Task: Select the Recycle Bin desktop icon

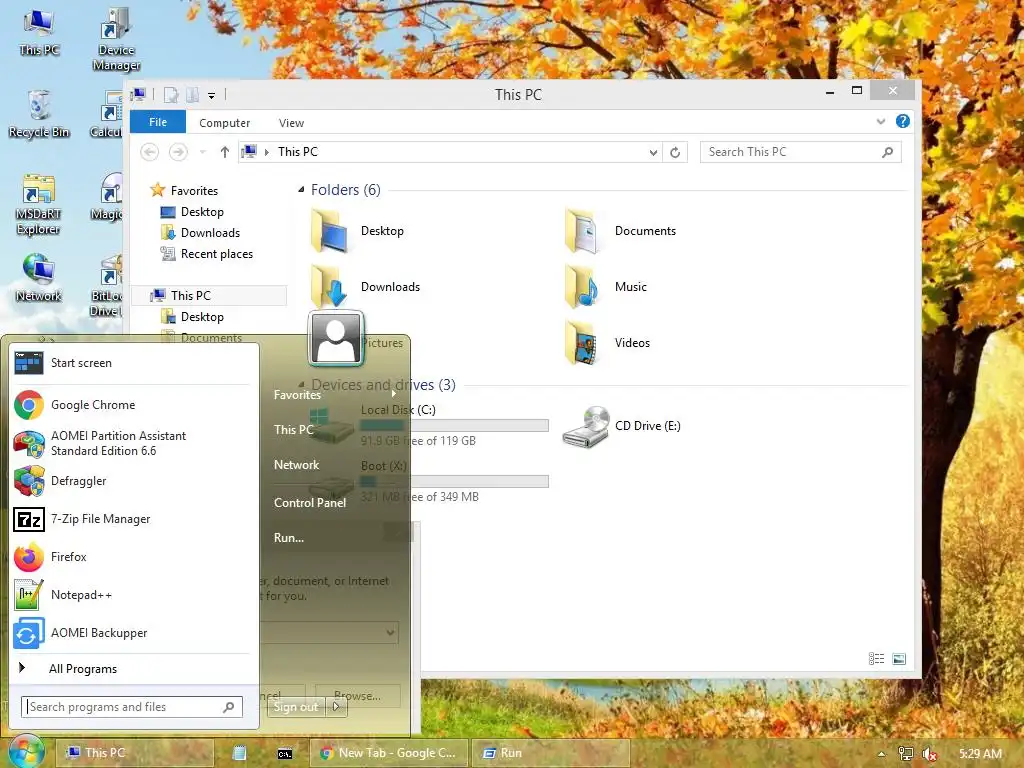Action: 39,114
